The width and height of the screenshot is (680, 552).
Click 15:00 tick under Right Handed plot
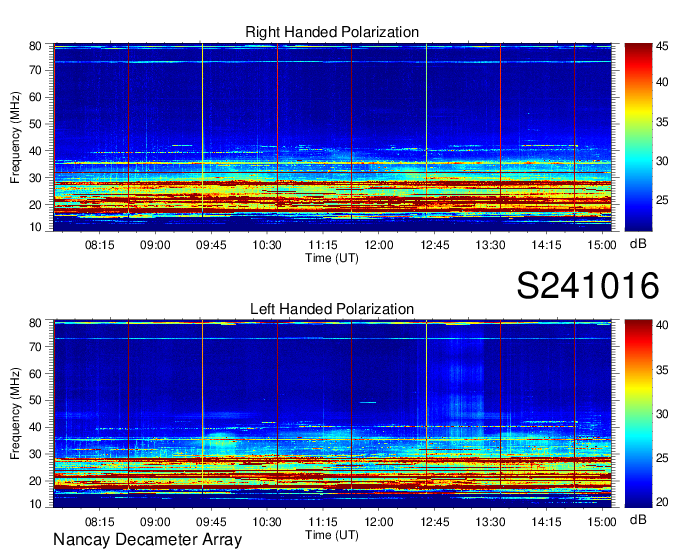pos(602,245)
